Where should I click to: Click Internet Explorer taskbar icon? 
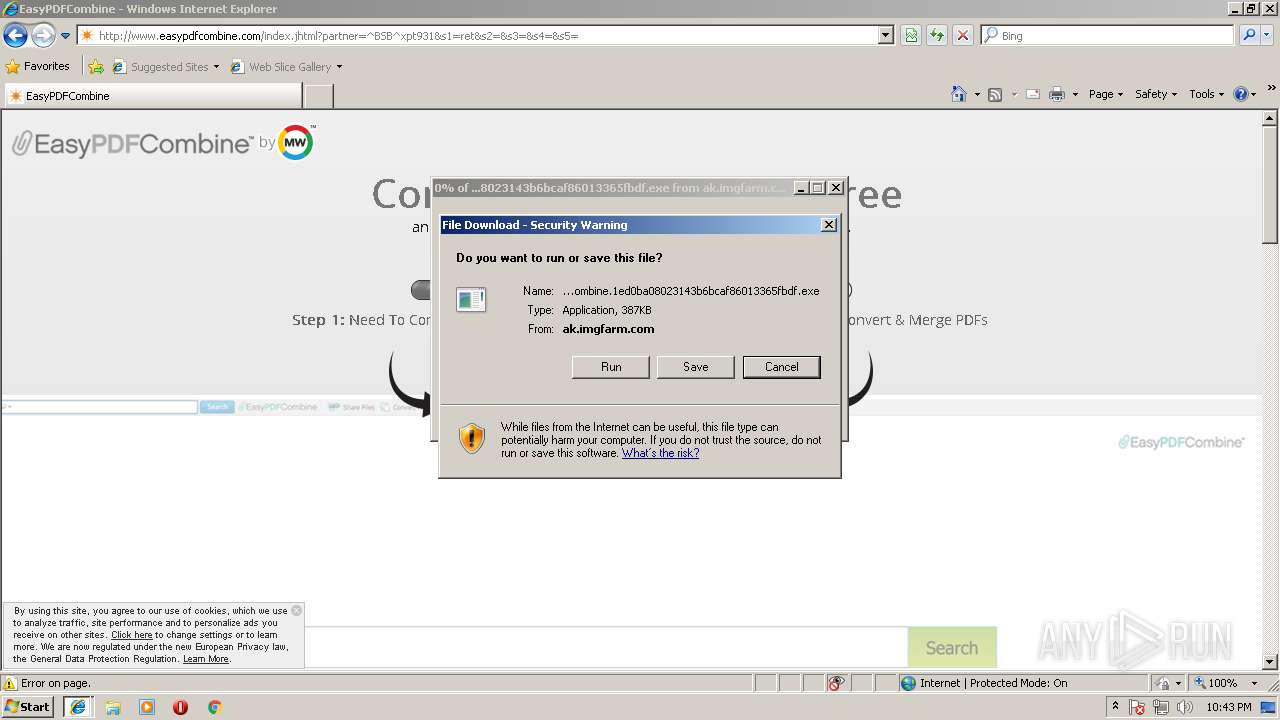[x=77, y=707]
